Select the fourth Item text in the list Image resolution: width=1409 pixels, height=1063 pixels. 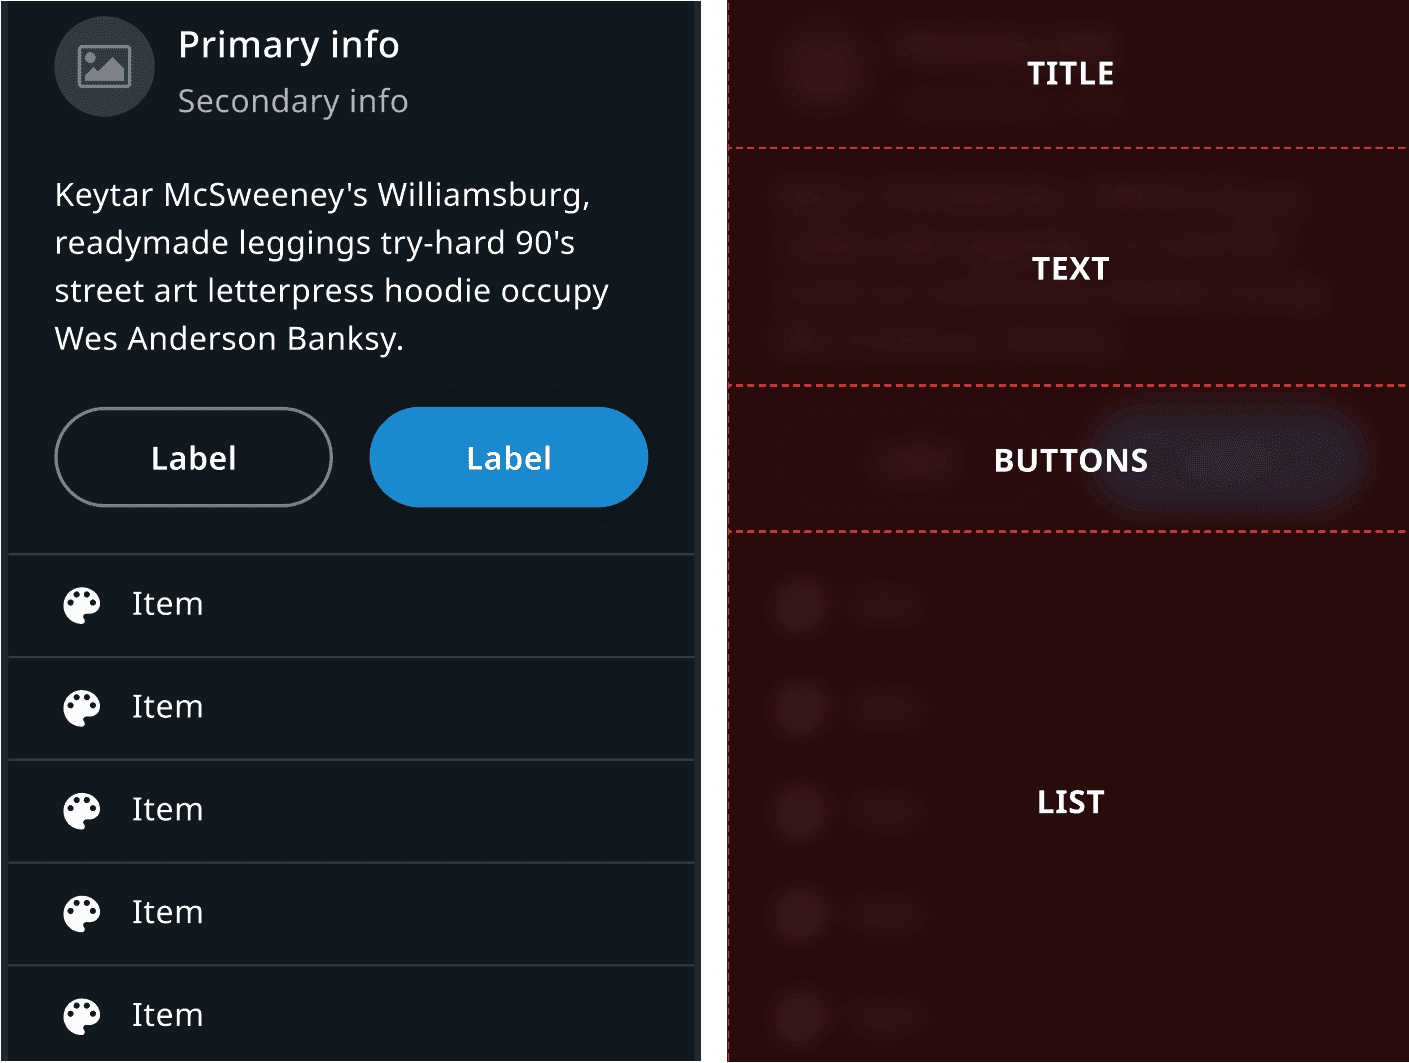167,912
